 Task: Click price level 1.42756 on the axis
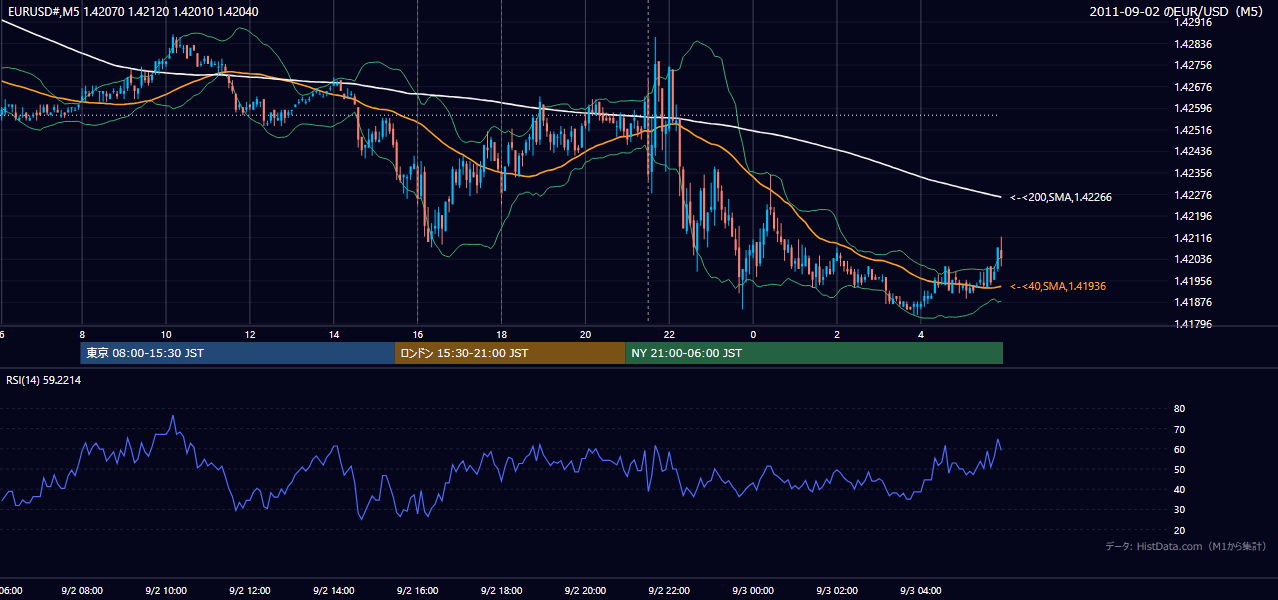1195,65
